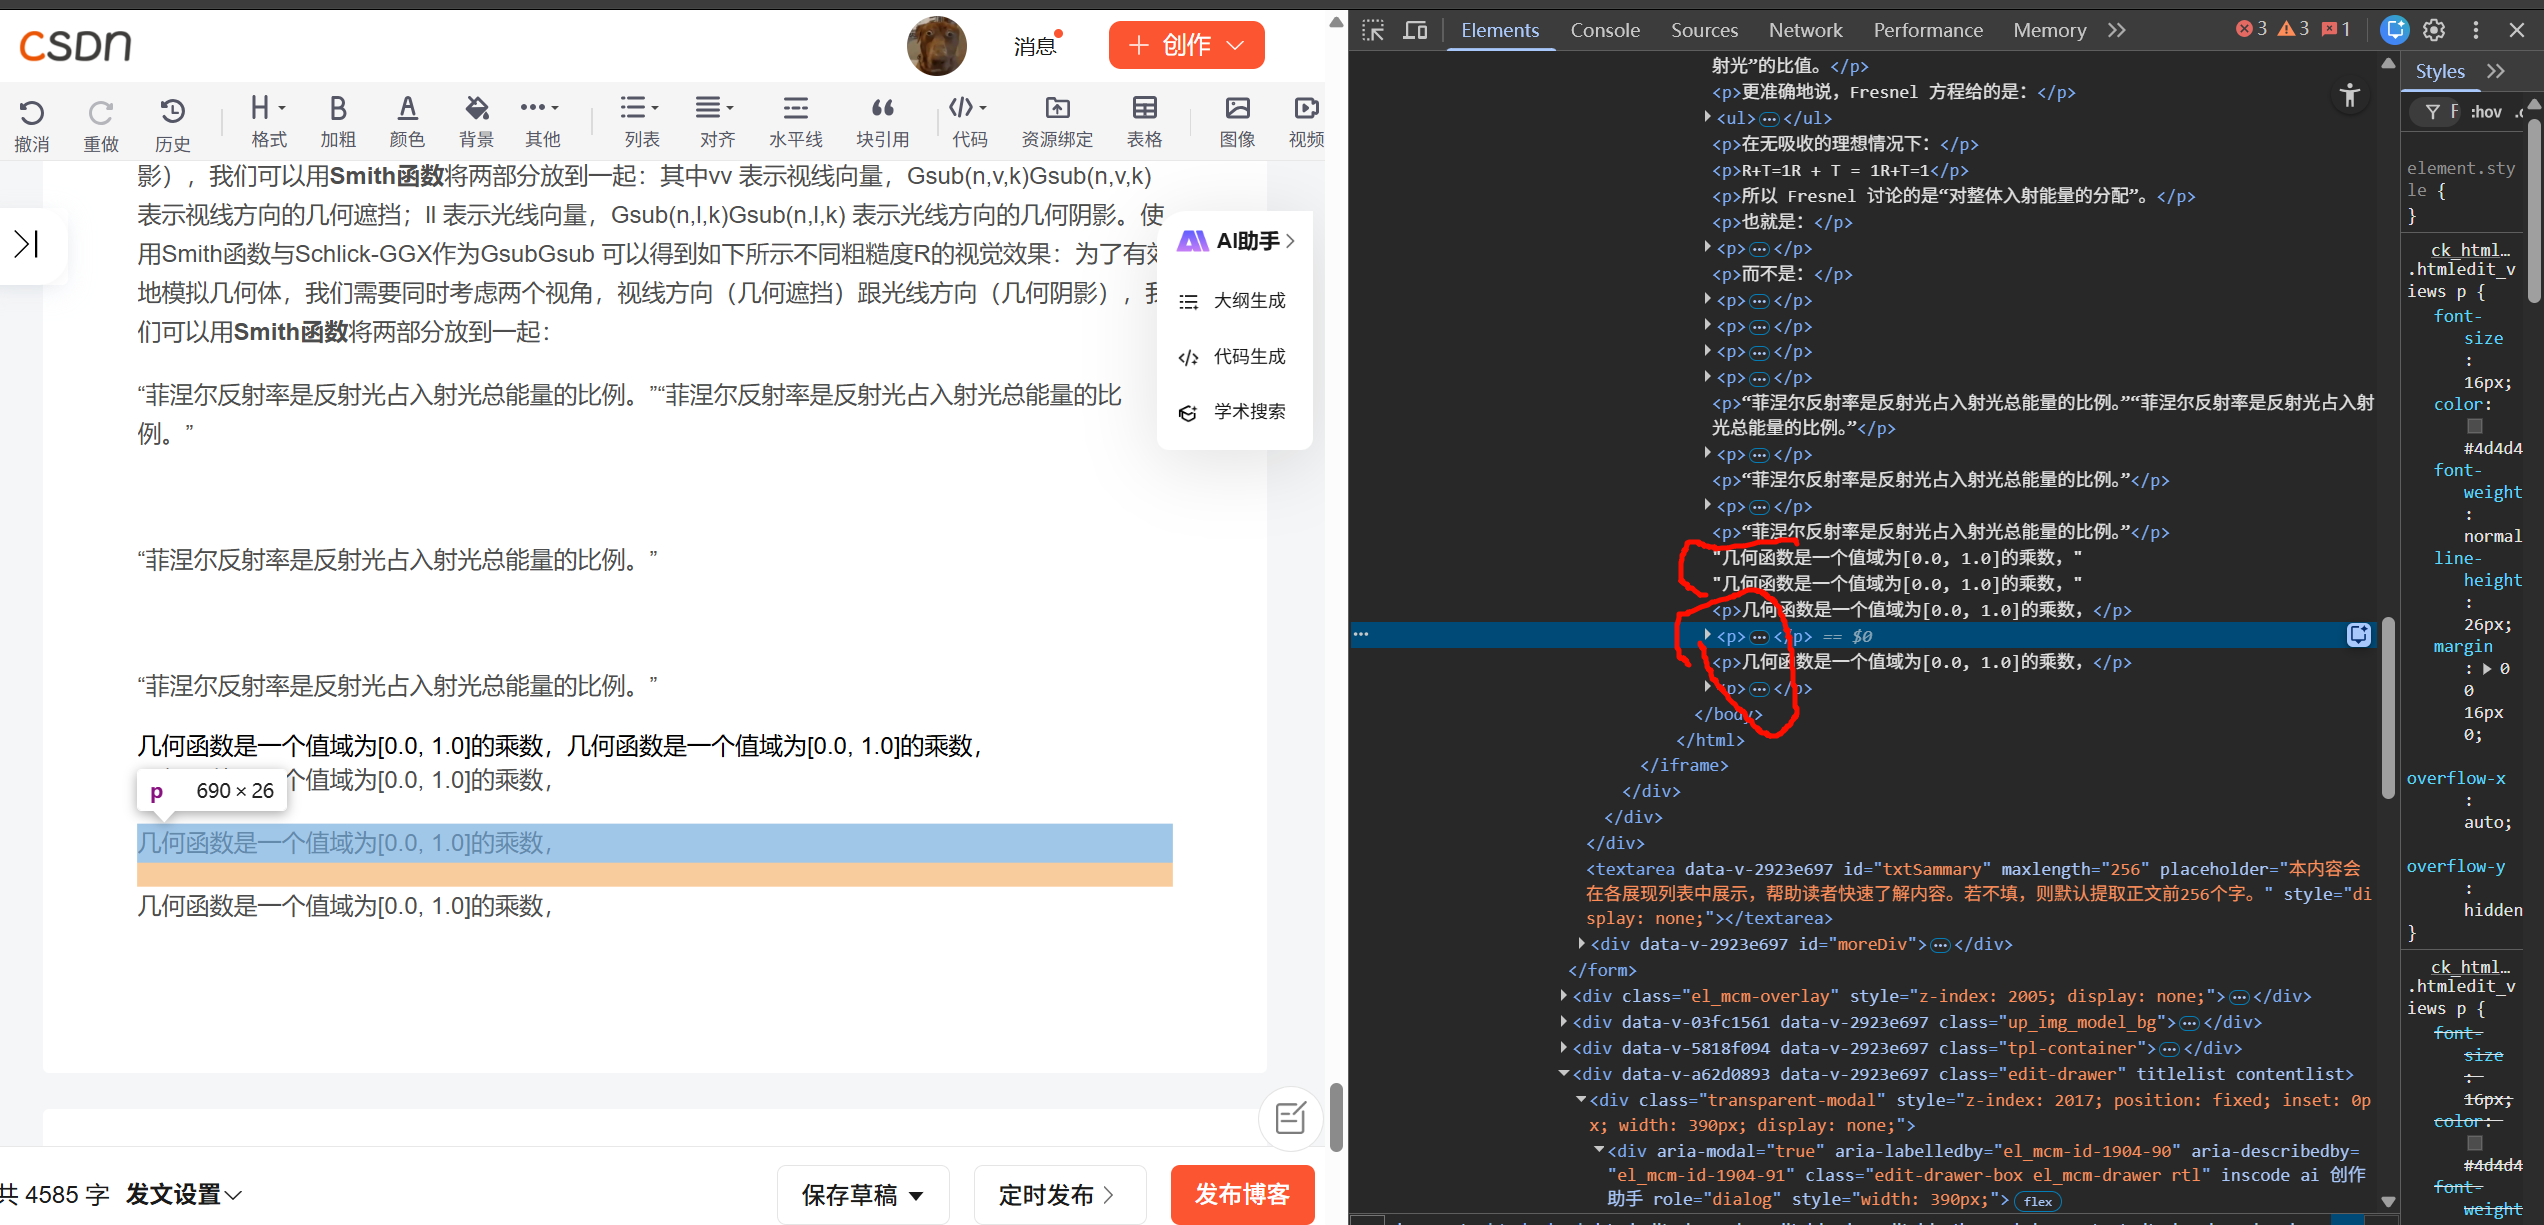The image size is (2544, 1225).
Task: Click the 发布博客 publish button
Action: pos(1242,1194)
